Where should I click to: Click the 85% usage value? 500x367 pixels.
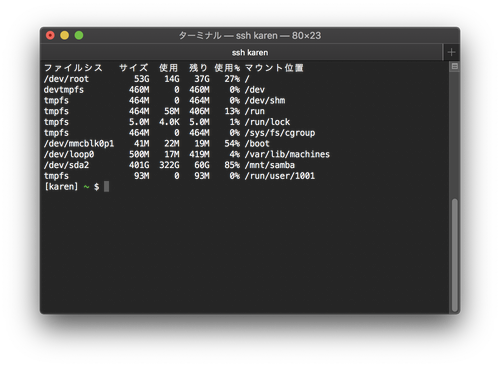232,165
